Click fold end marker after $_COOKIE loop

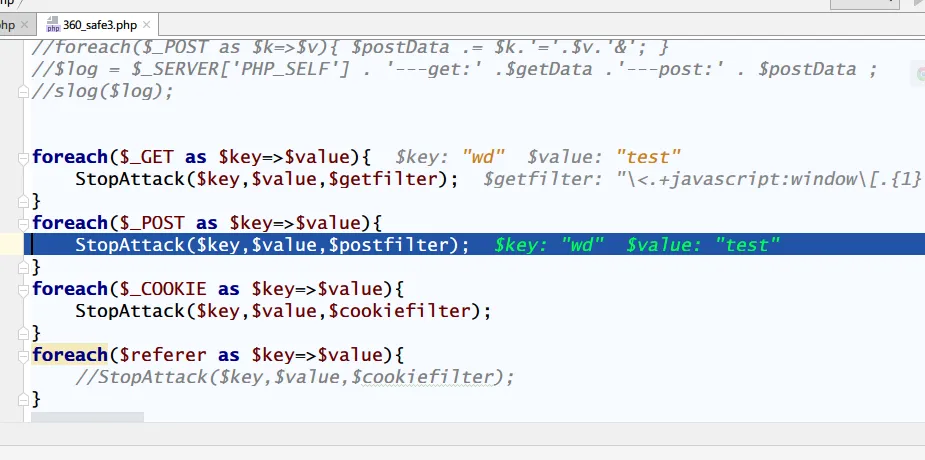25,333
